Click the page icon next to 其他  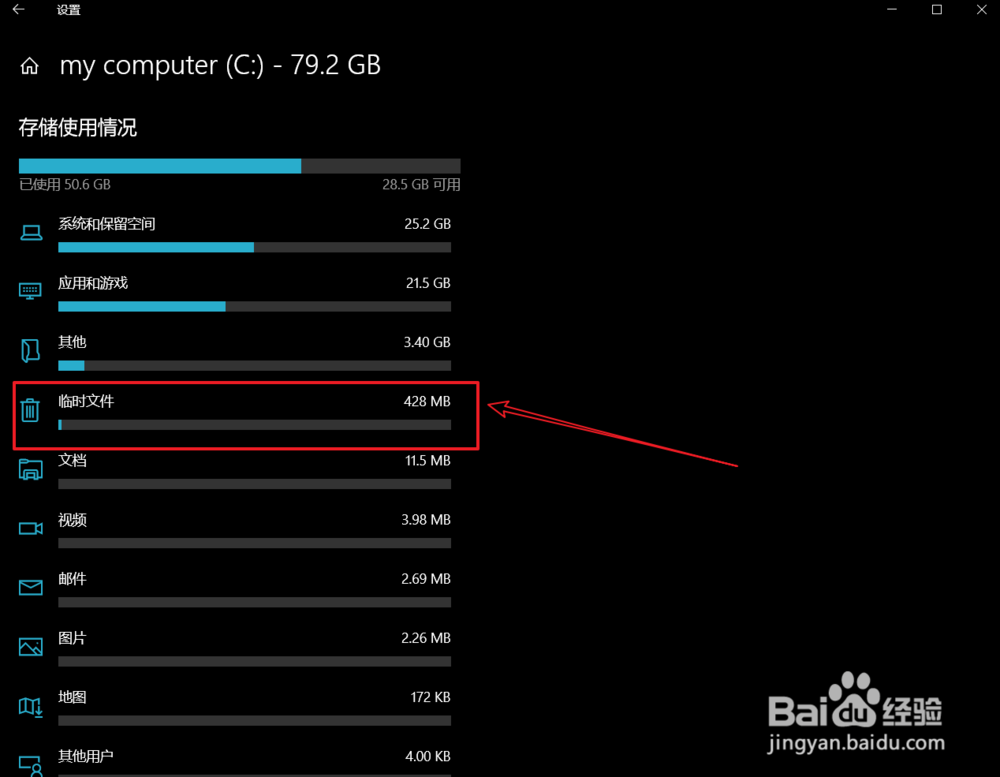point(31,350)
